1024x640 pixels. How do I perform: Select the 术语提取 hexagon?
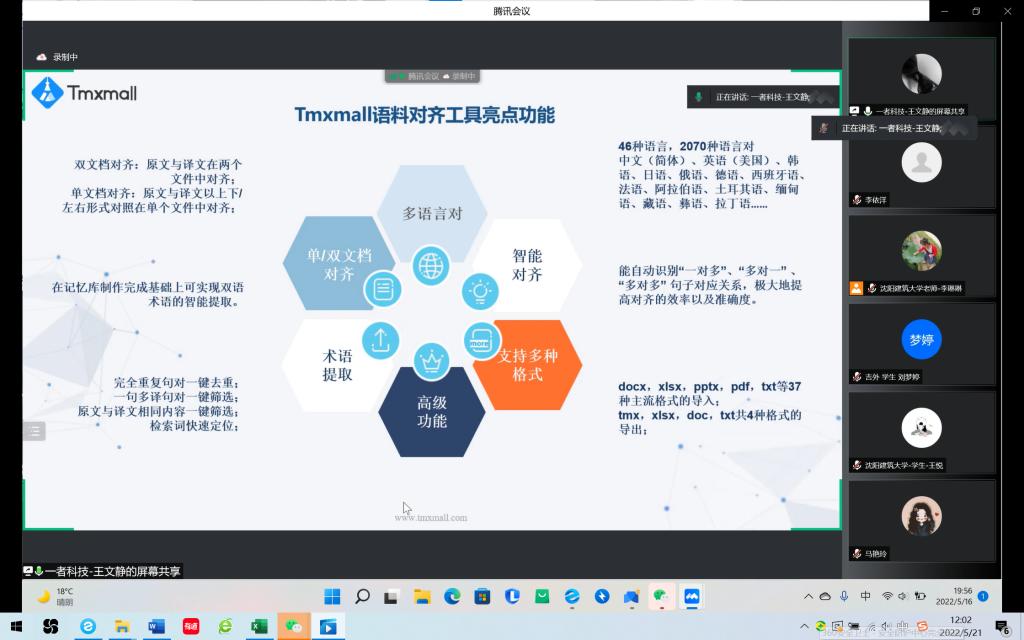tap(337, 365)
